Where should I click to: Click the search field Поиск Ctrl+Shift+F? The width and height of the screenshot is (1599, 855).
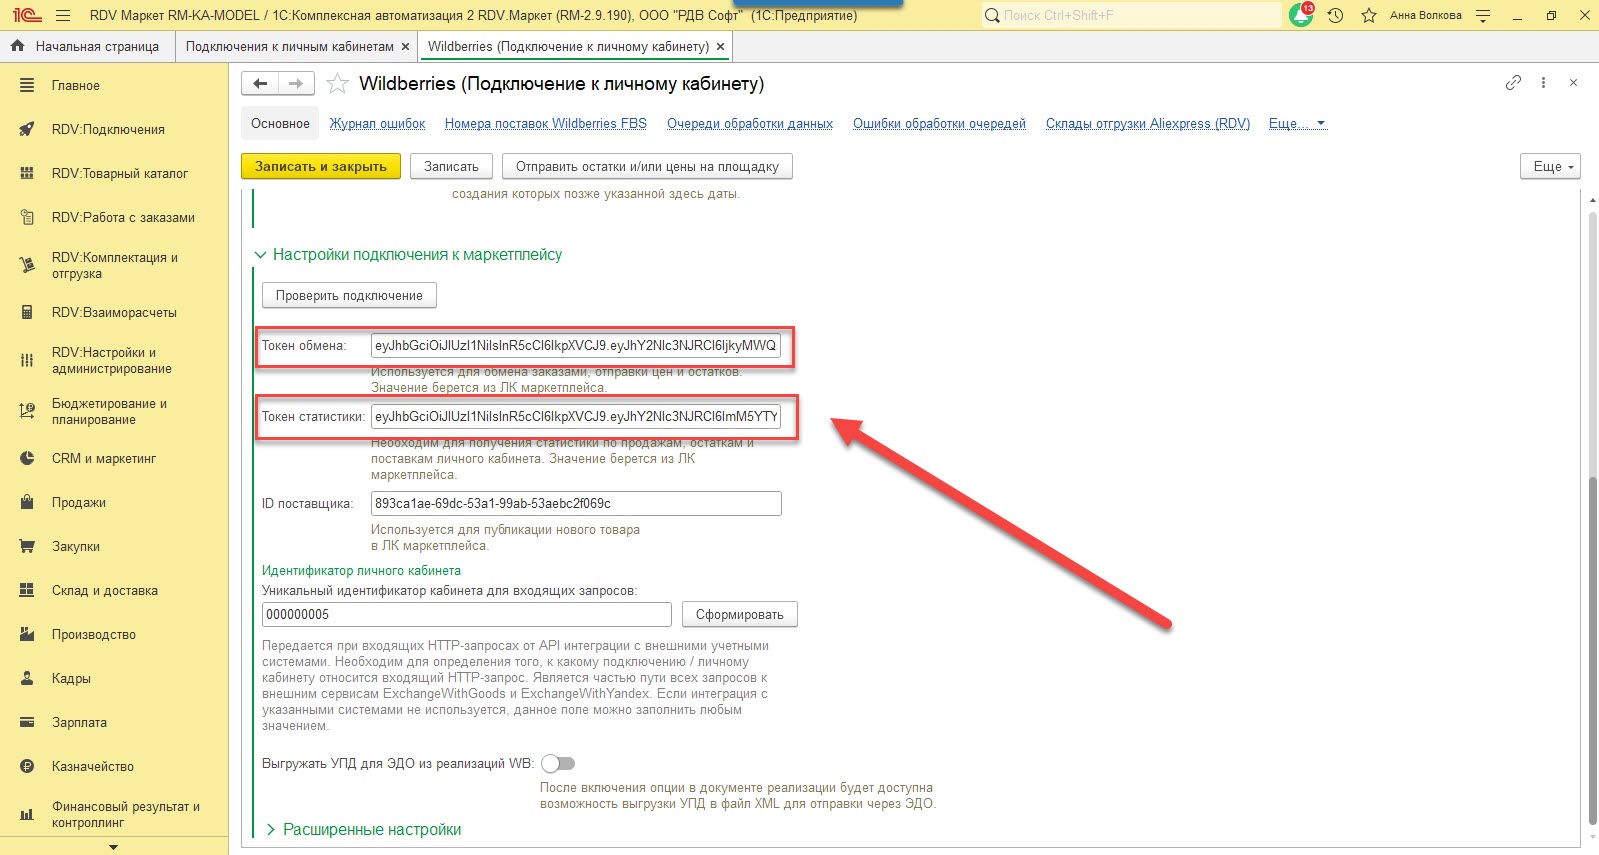point(1131,15)
